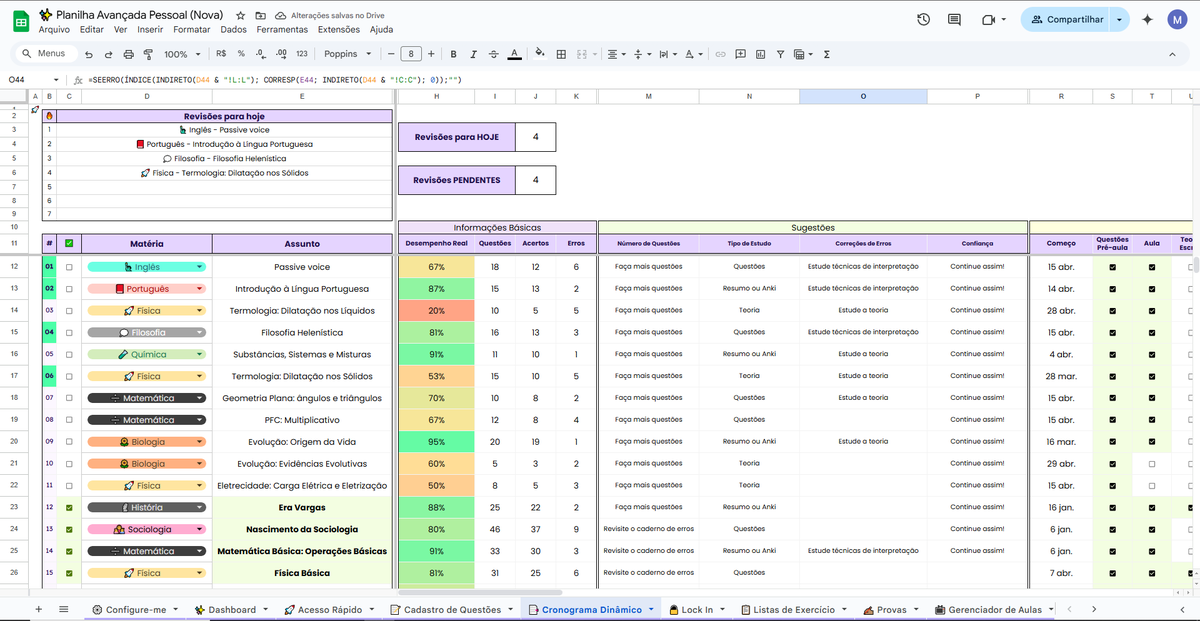Uncheck the completed box for Era Vargas
The image size is (1200, 621).
(x=69, y=507)
